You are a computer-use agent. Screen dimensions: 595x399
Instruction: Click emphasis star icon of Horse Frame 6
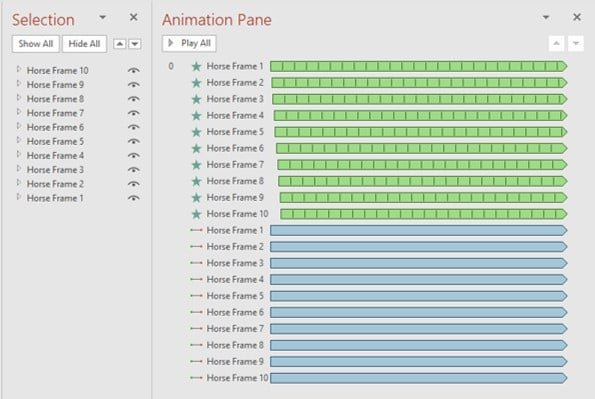[x=196, y=148]
